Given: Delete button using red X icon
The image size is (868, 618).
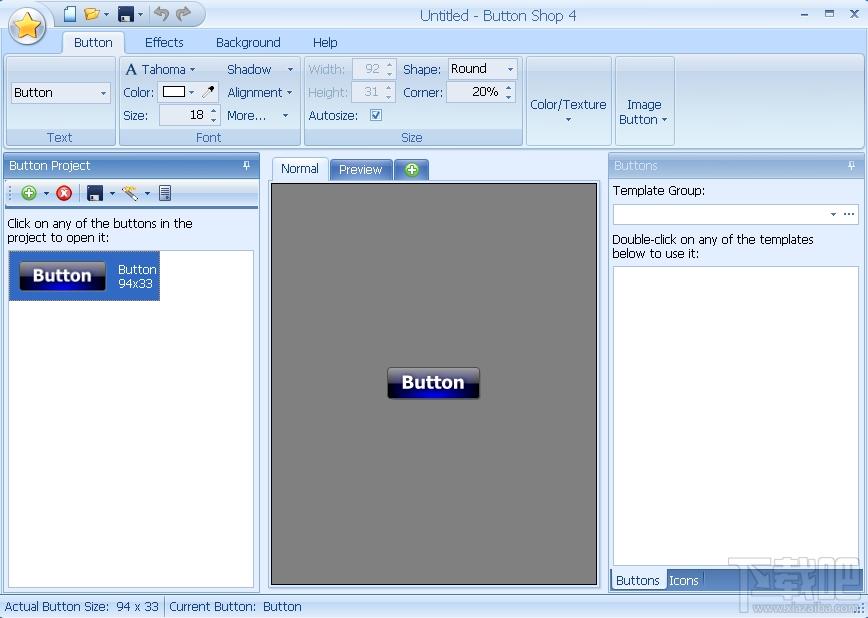Looking at the screenshot, I should pos(64,193).
